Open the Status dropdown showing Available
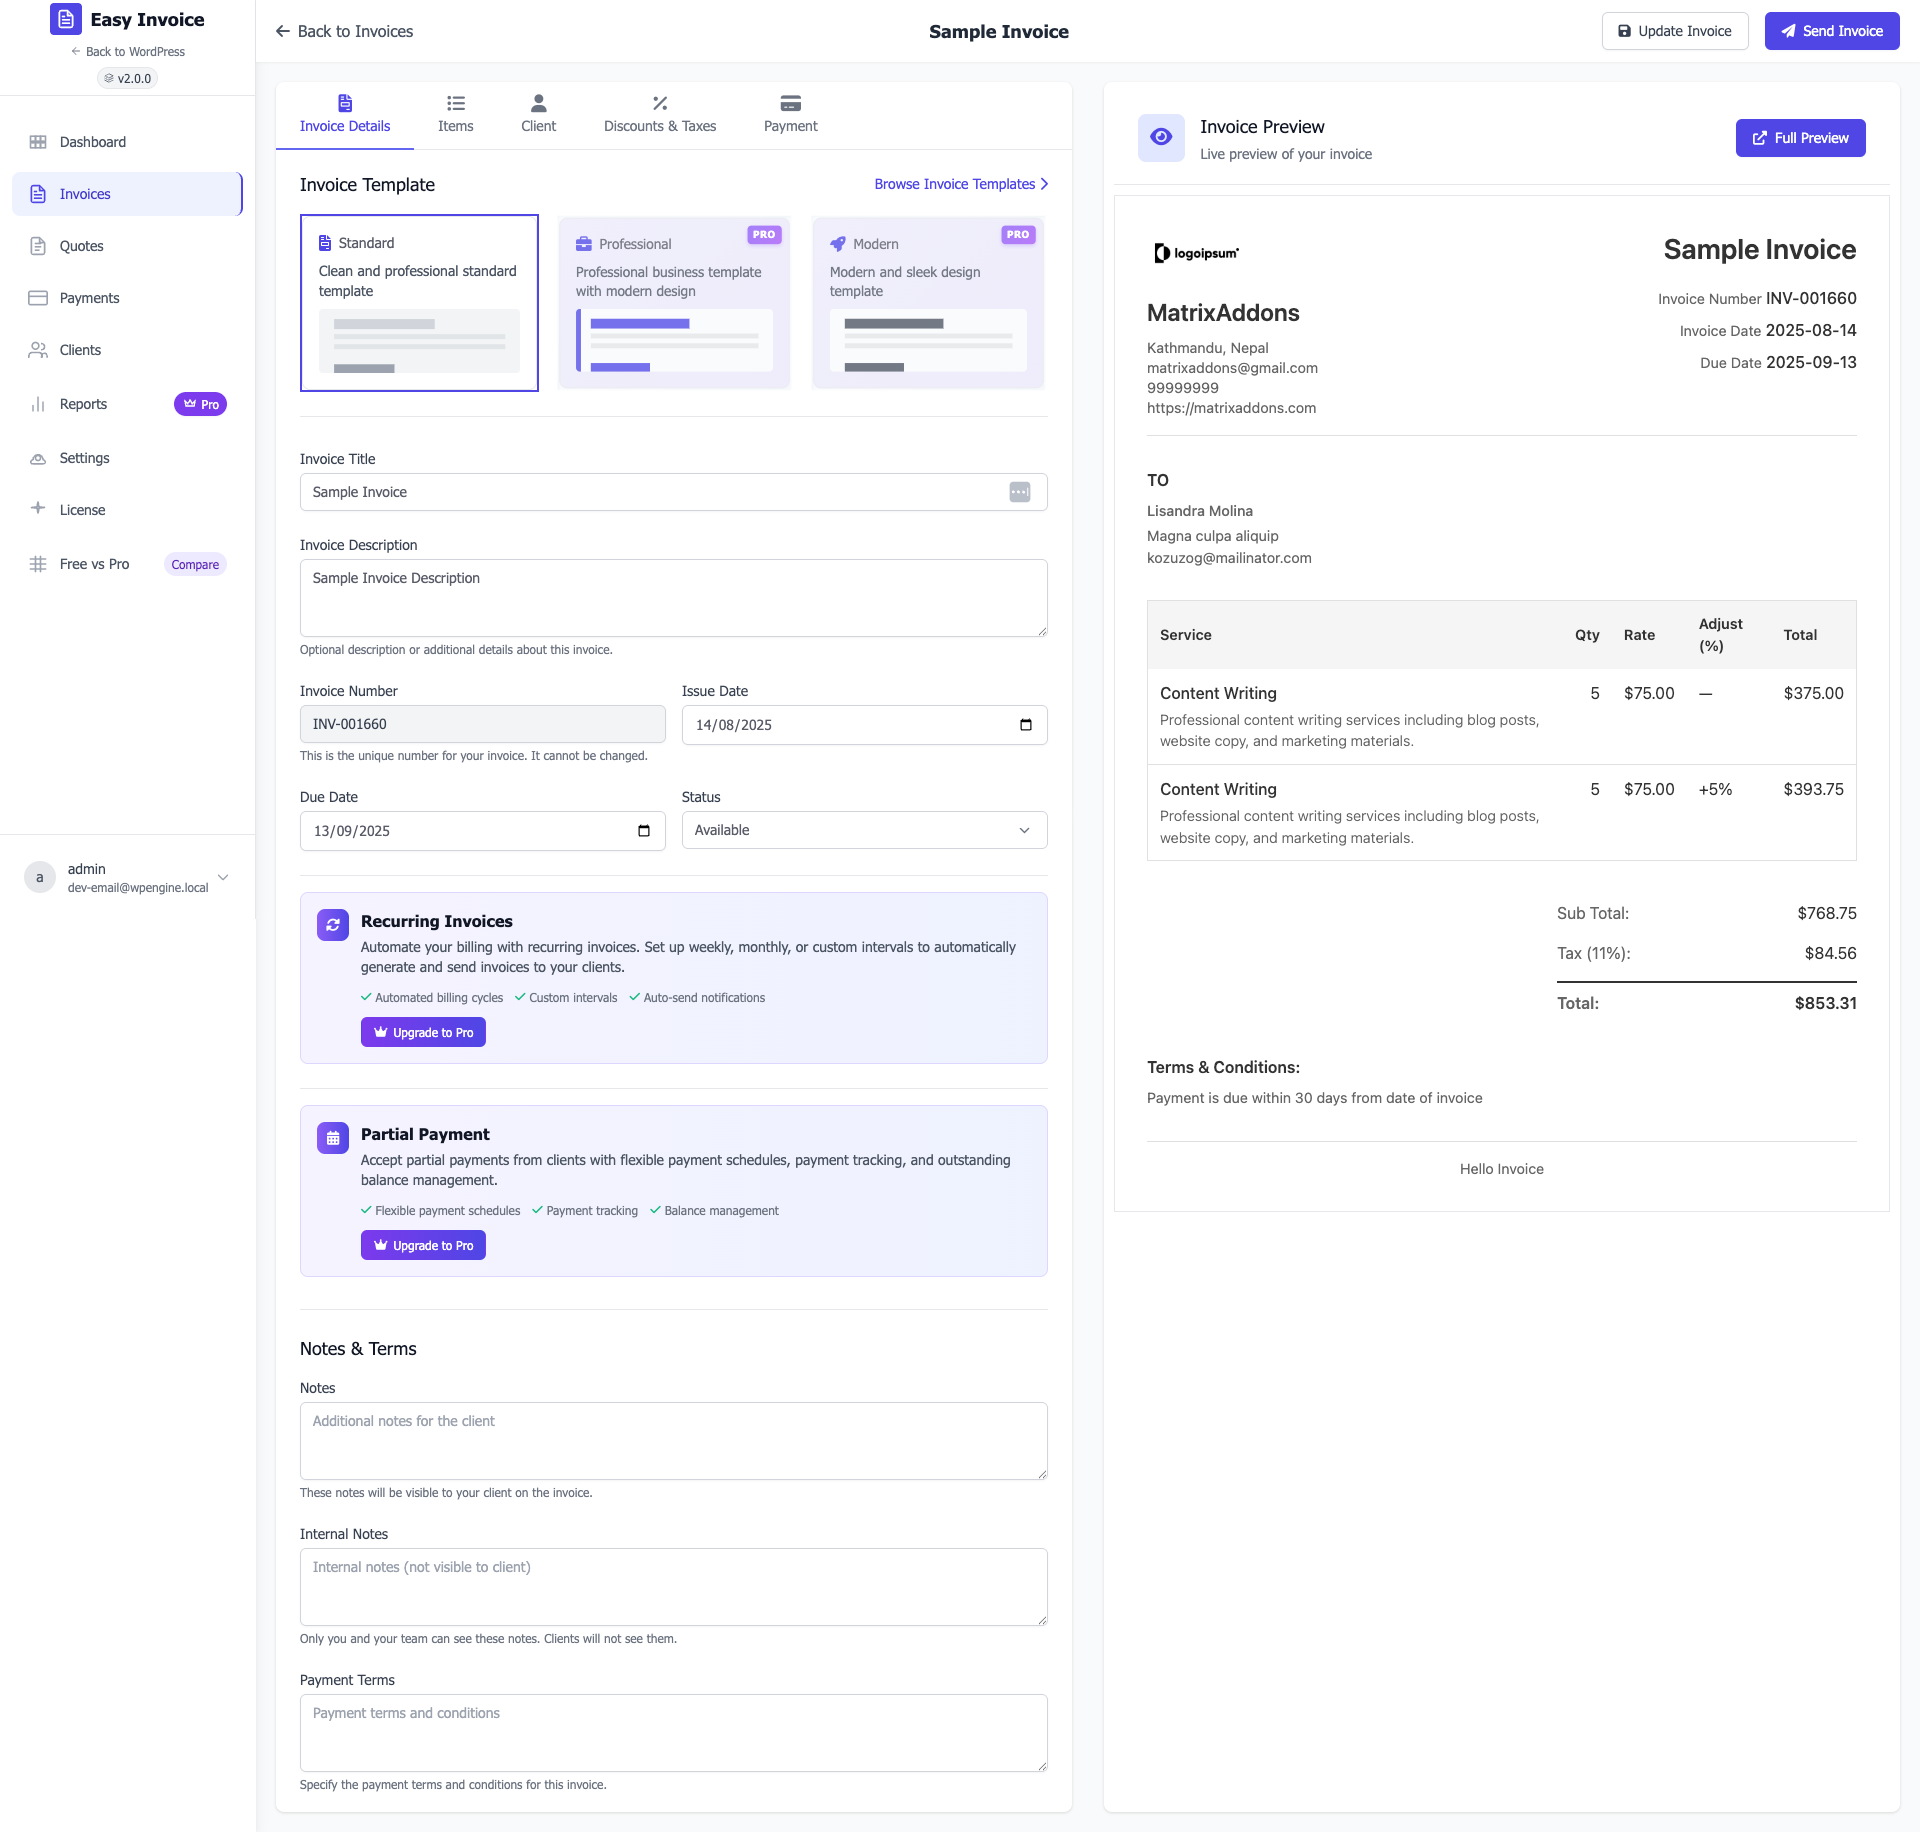Image resolution: width=1920 pixels, height=1832 pixels. pos(865,830)
